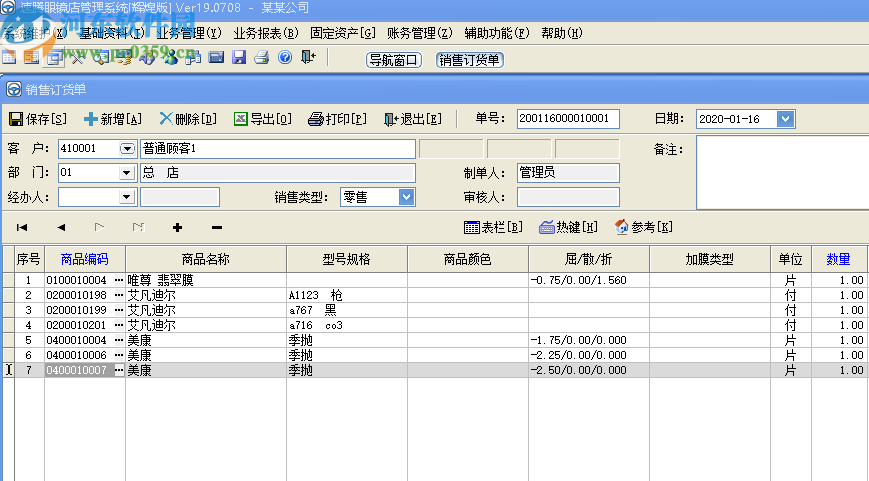Open the 业务报表(B) menu

[x=265, y=33]
